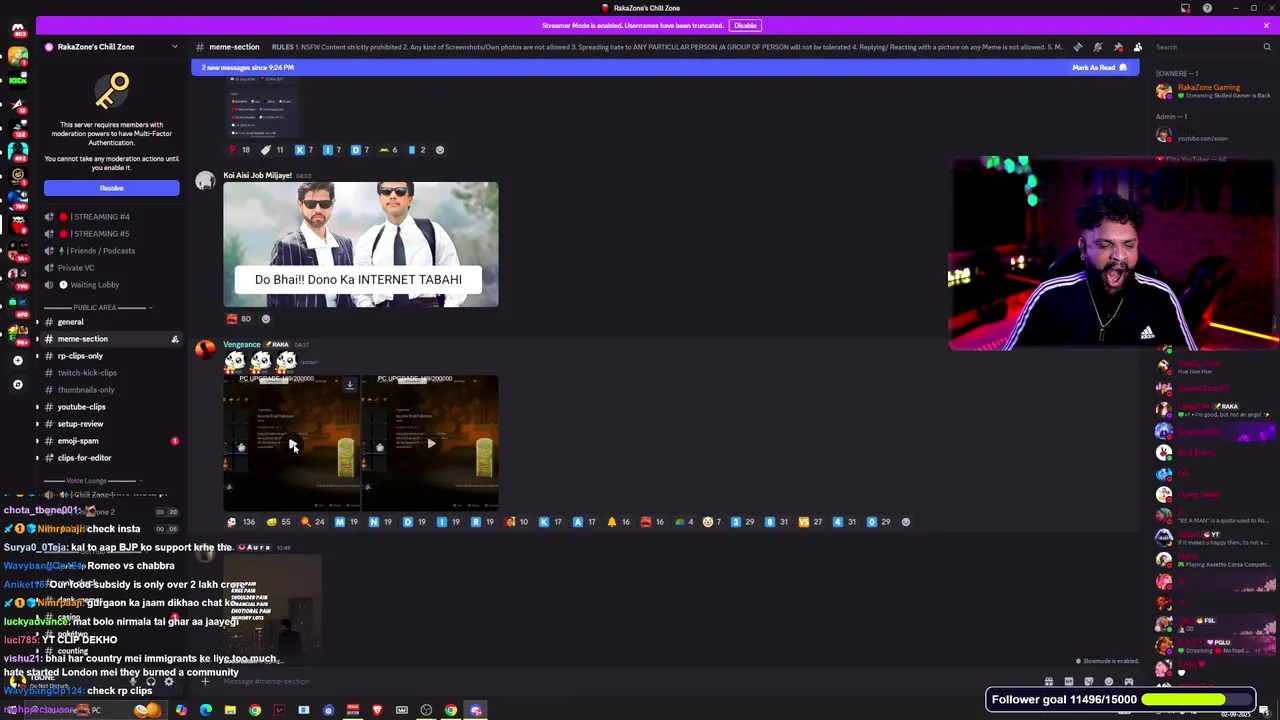Expand RakaZone's Chill Zone server menu
The width and height of the screenshot is (1280, 720).
pos(175,47)
